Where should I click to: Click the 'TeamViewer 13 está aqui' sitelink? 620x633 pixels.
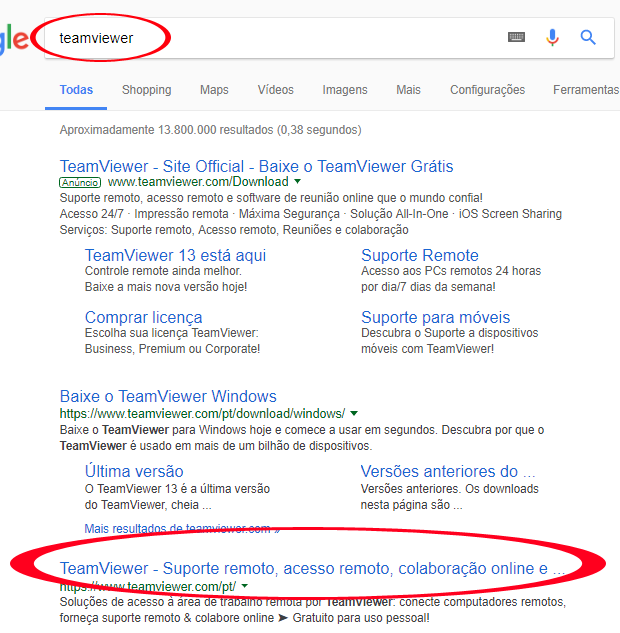(175, 255)
